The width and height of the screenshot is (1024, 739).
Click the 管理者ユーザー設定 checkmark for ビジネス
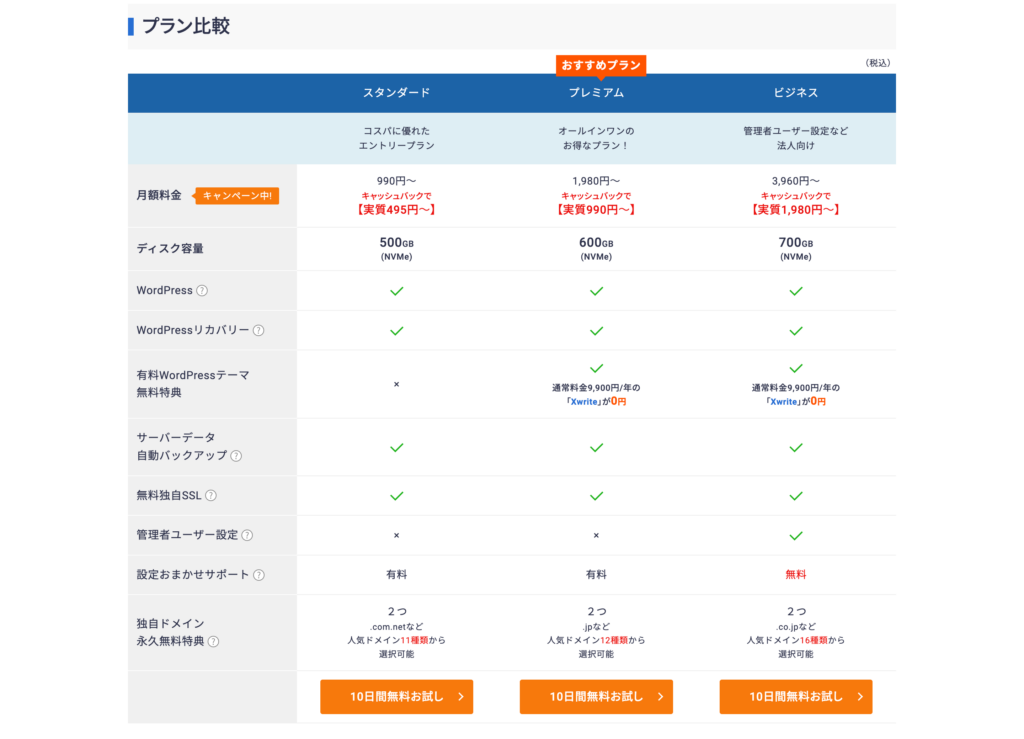(796, 535)
